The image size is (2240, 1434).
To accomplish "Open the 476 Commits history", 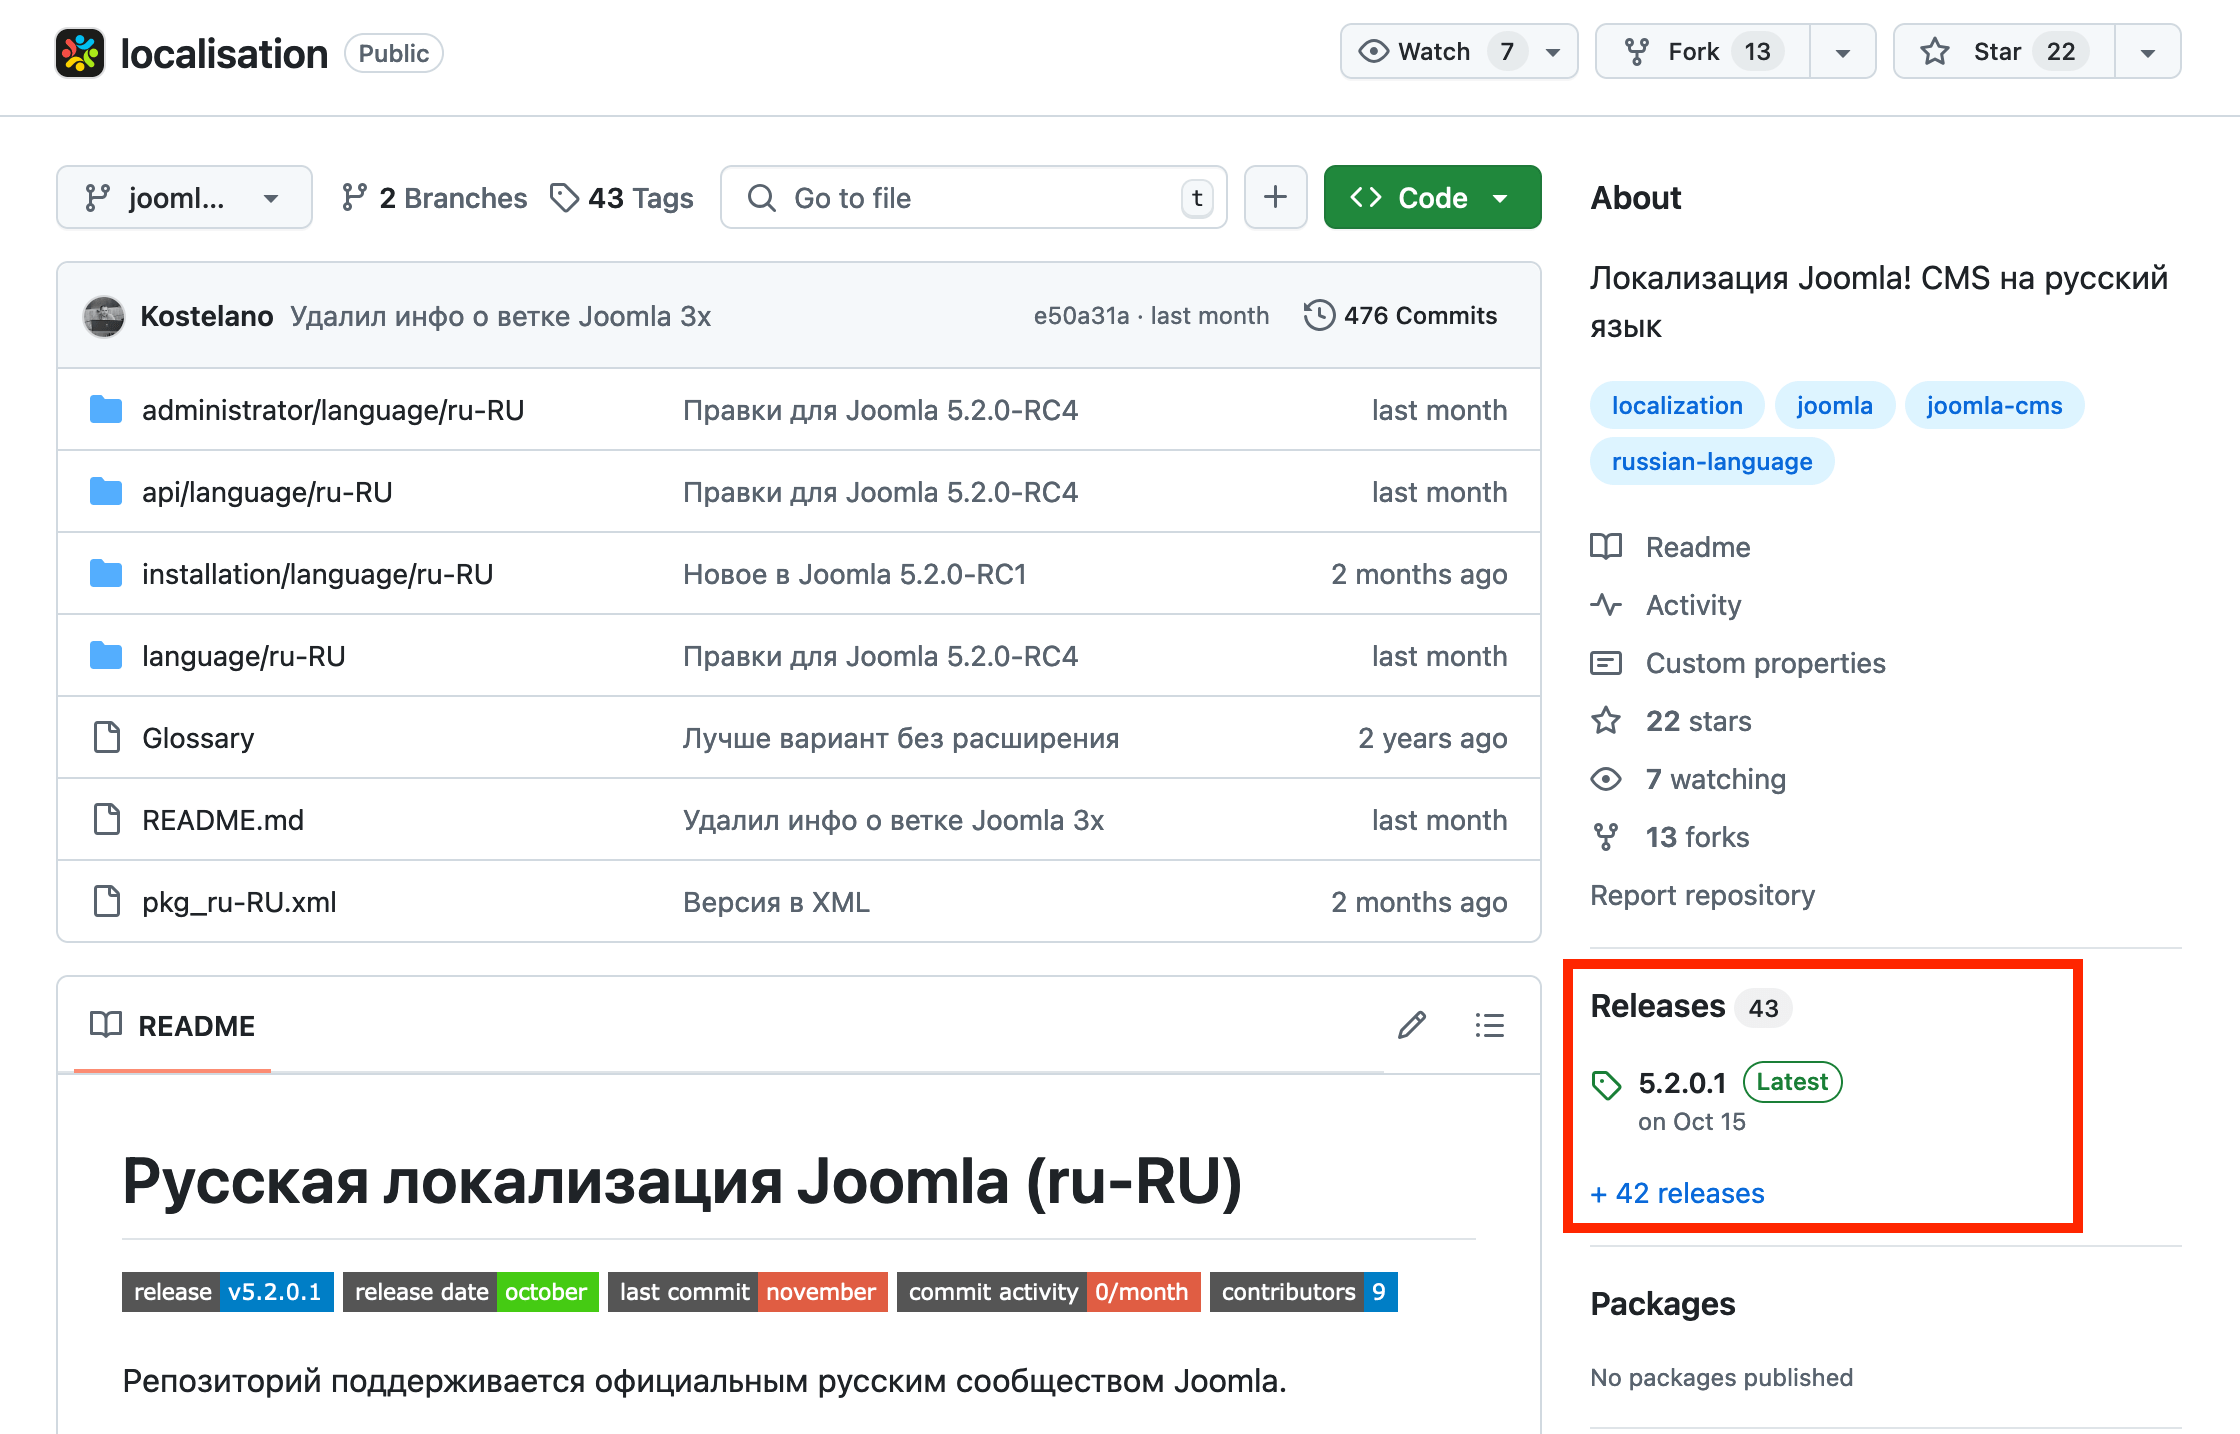I will point(1401,316).
